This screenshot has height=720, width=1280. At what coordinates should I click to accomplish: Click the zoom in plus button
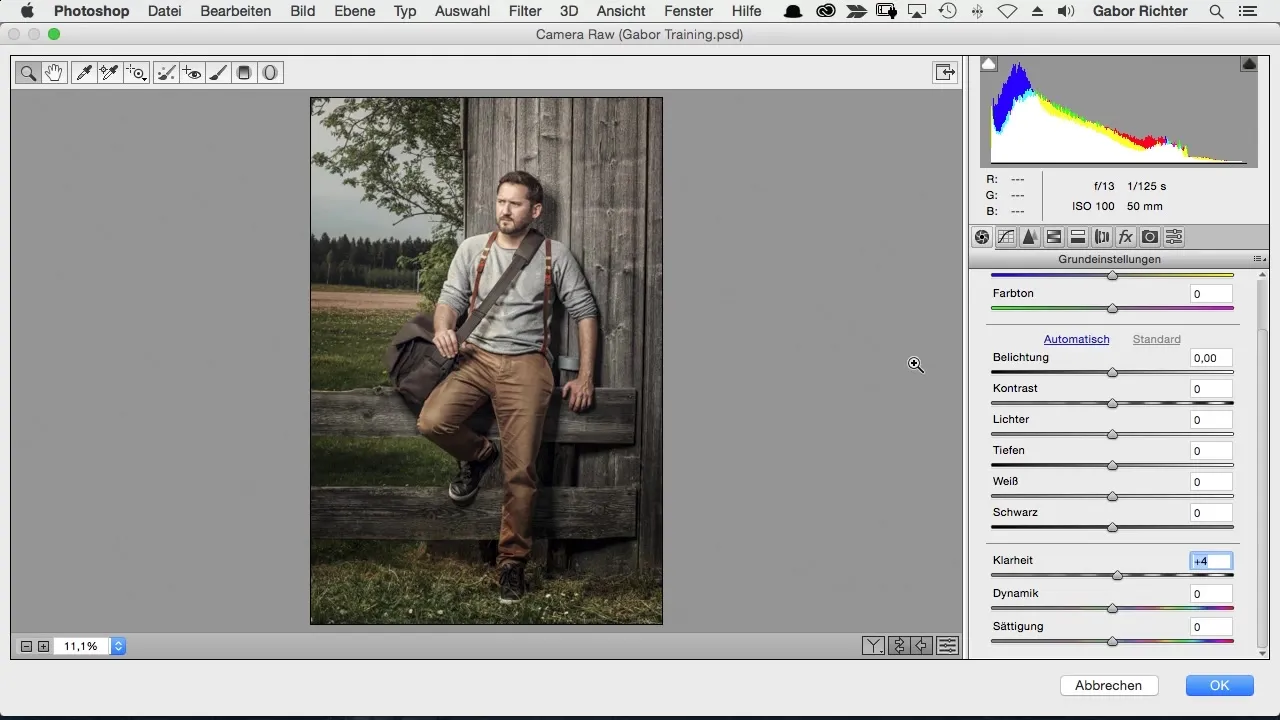[x=43, y=646]
